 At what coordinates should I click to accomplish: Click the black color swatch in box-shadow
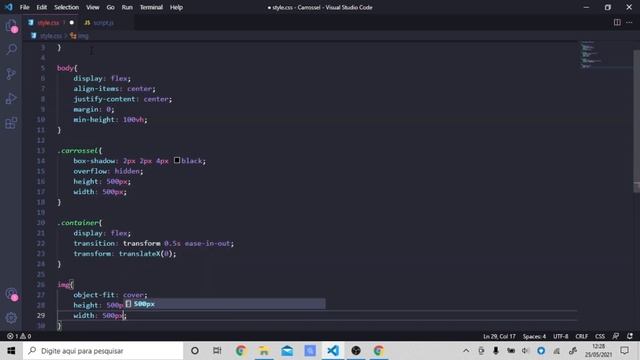point(177,160)
